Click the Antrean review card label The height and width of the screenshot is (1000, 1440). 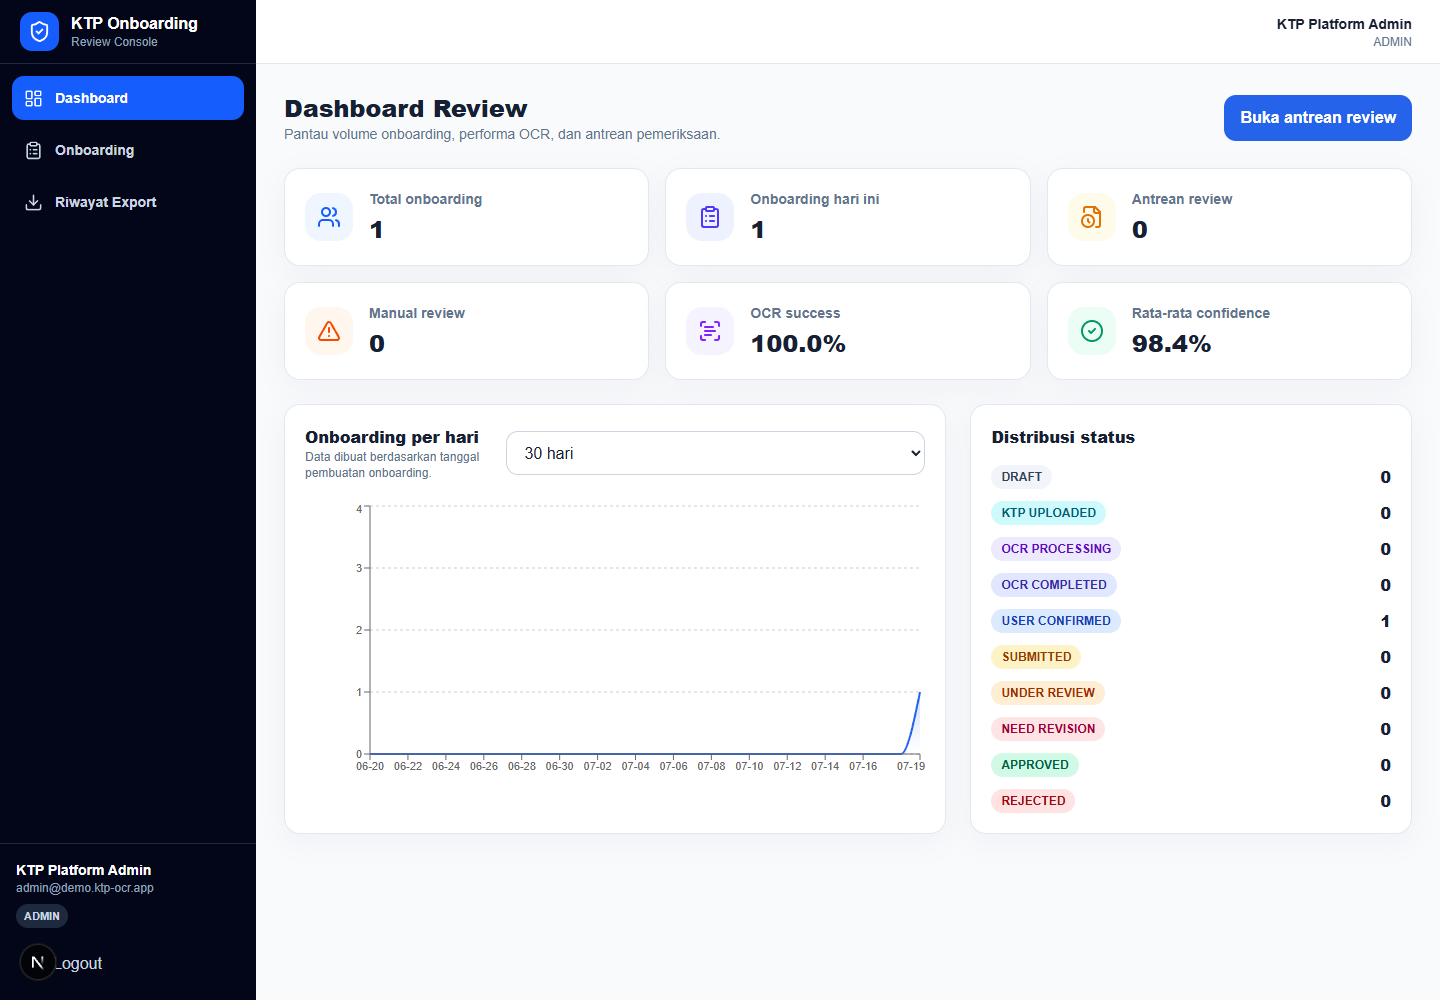click(1182, 199)
